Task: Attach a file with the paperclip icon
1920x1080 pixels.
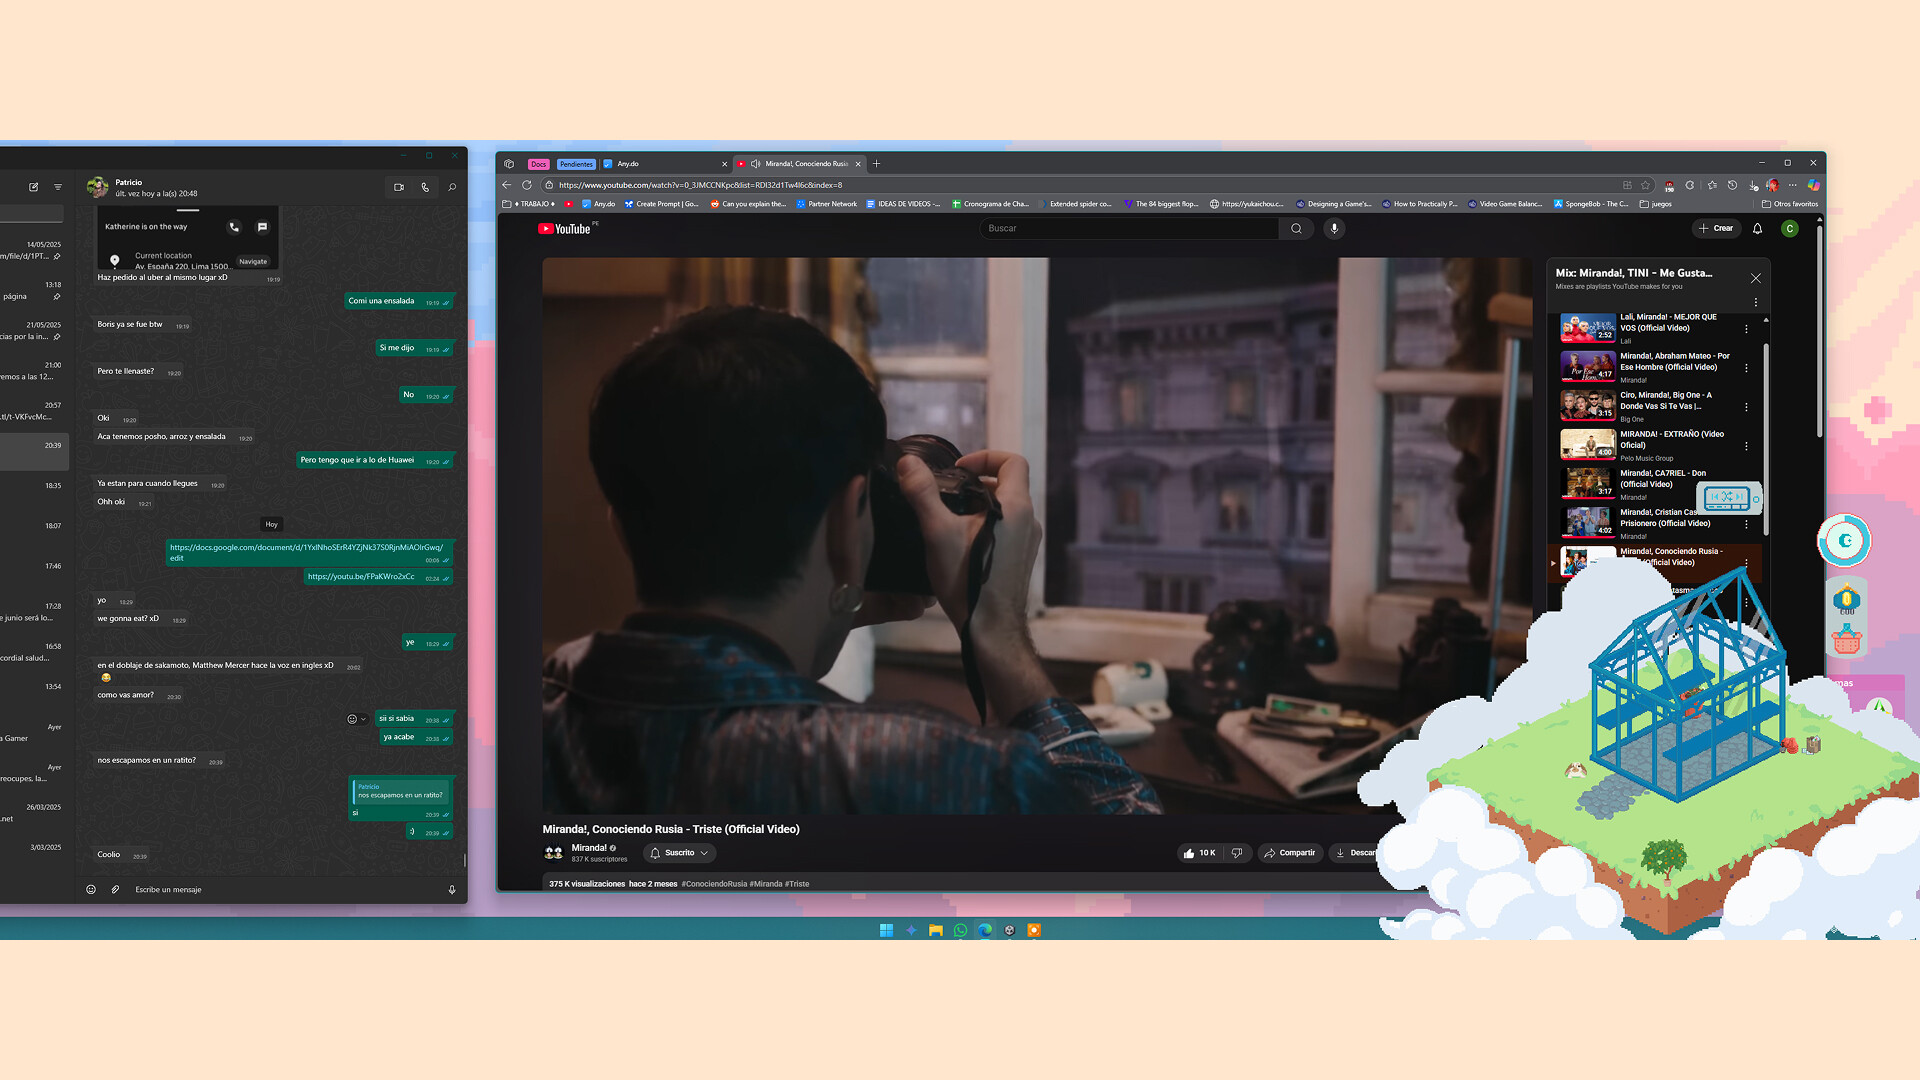Action: [x=115, y=889]
